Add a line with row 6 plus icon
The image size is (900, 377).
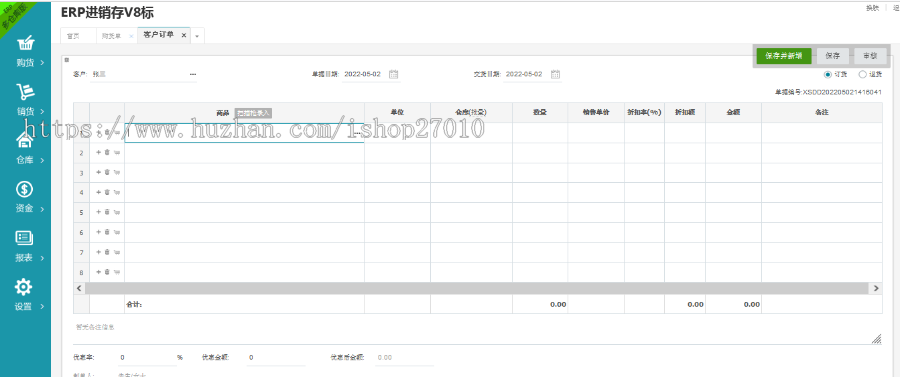pos(98,232)
